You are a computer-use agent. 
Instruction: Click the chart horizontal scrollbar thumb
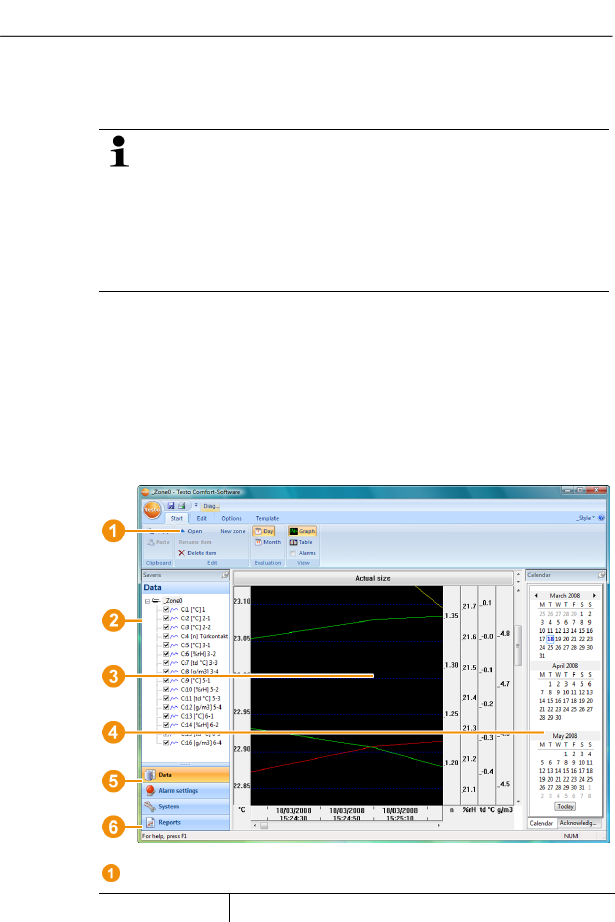pyautogui.click(x=264, y=826)
